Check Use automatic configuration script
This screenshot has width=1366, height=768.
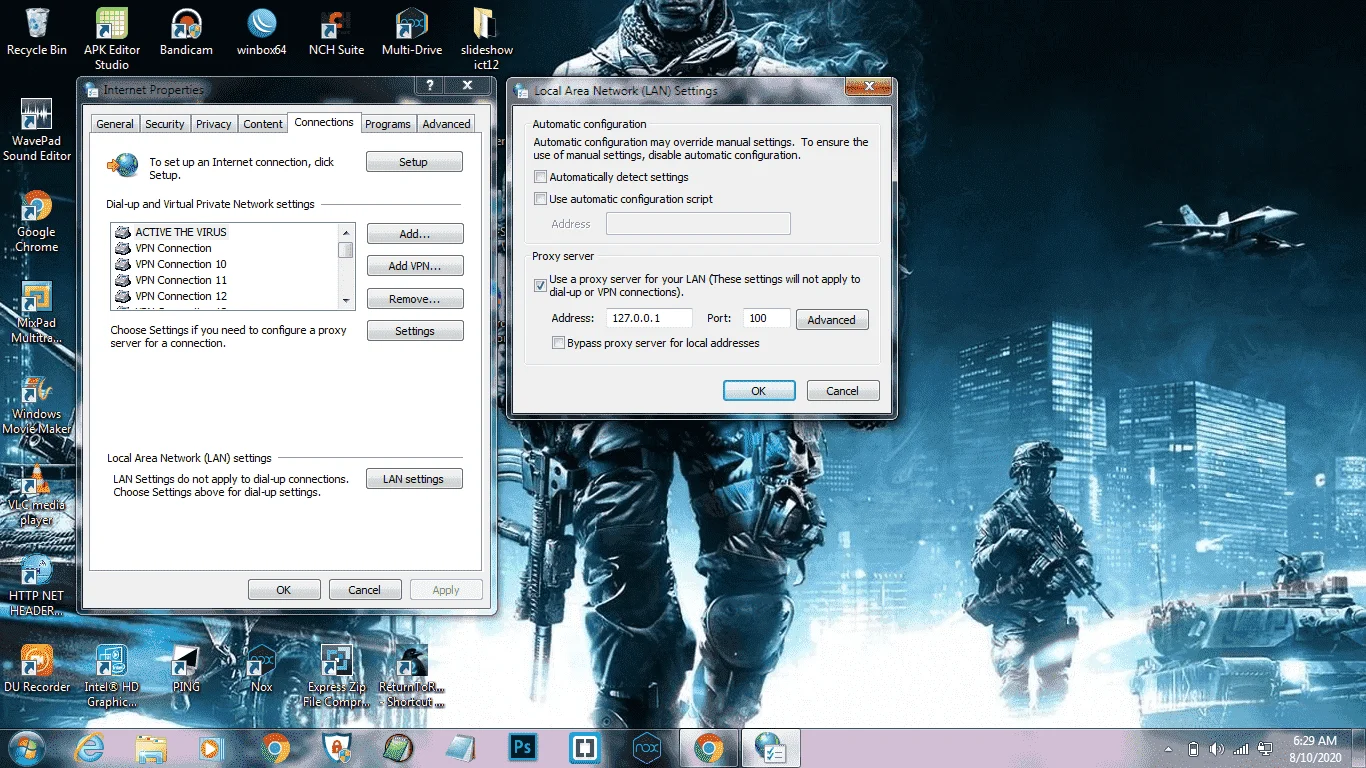click(x=541, y=199)
